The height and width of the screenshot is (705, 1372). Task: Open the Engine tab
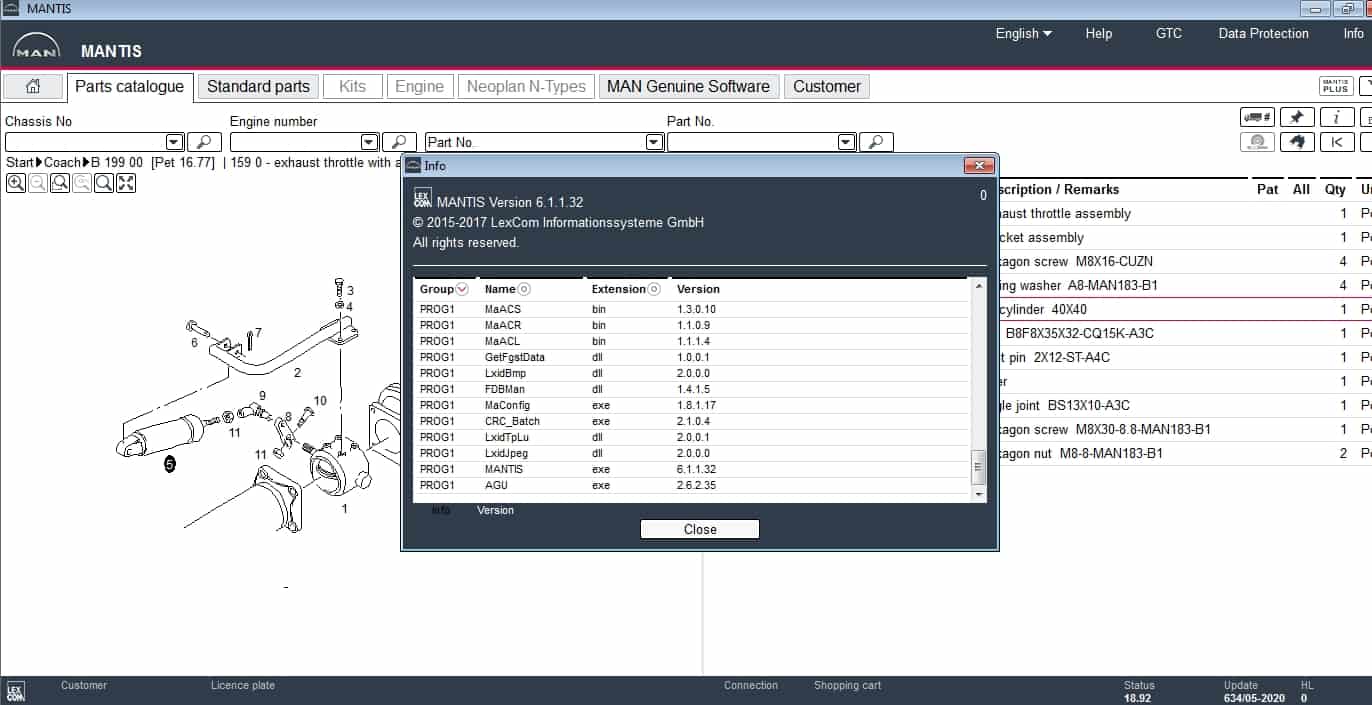point(420,86)
